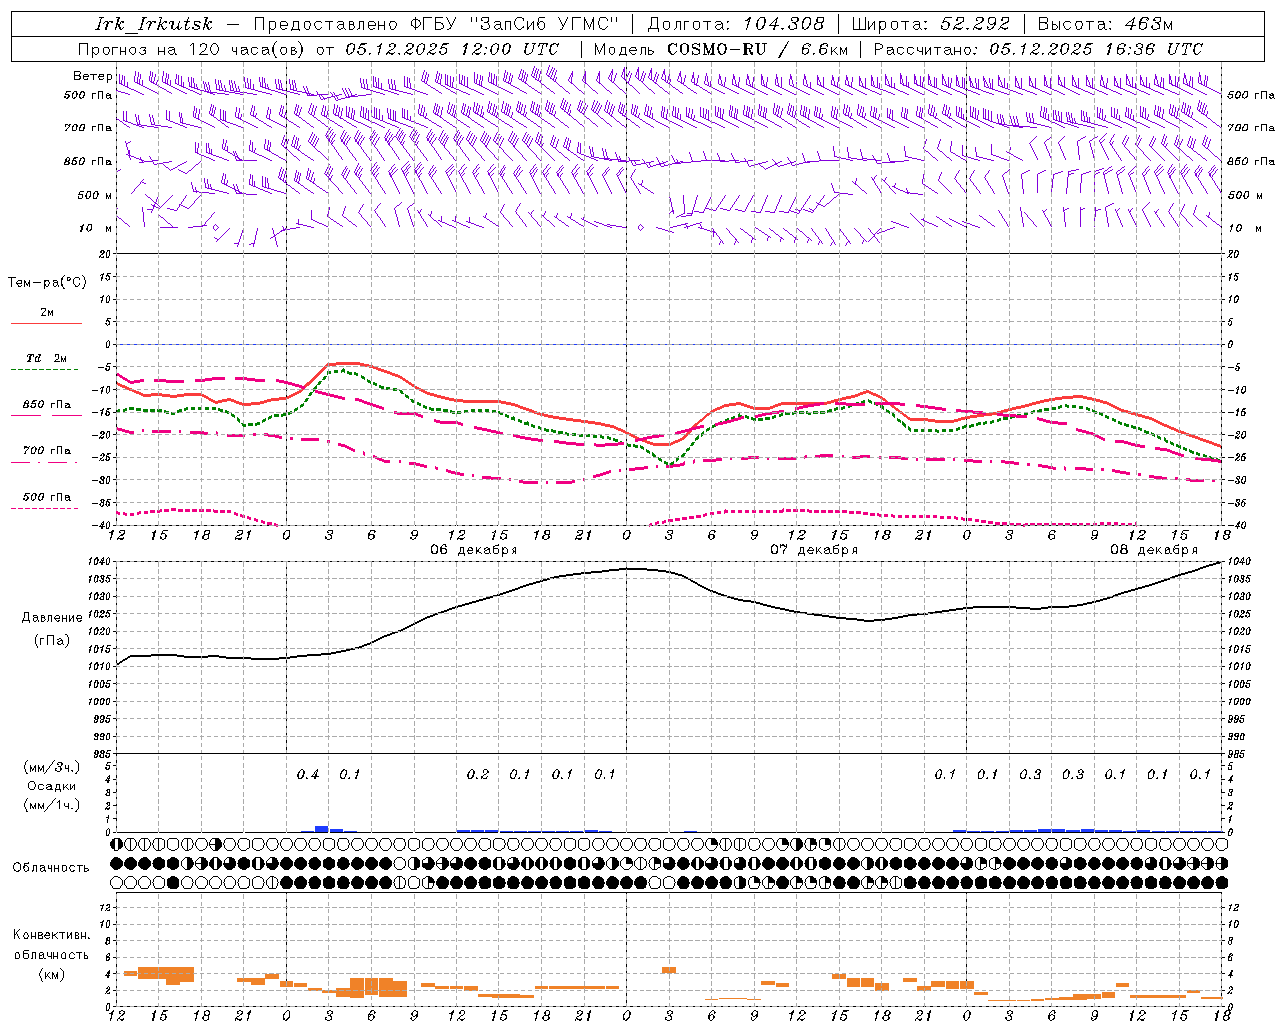Click the 700 гПа temperature legend entry
Image resolution: width=1280 pixels, height=1024 pixels.
click(47, 451)
